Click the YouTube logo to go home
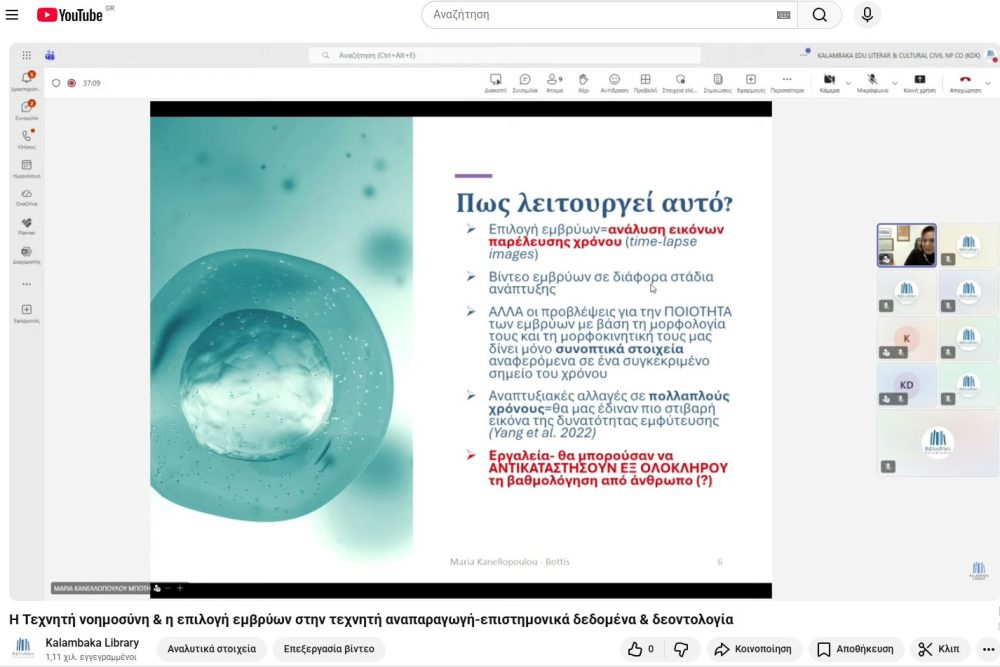 pyautogui.click(x=70, y=15)
